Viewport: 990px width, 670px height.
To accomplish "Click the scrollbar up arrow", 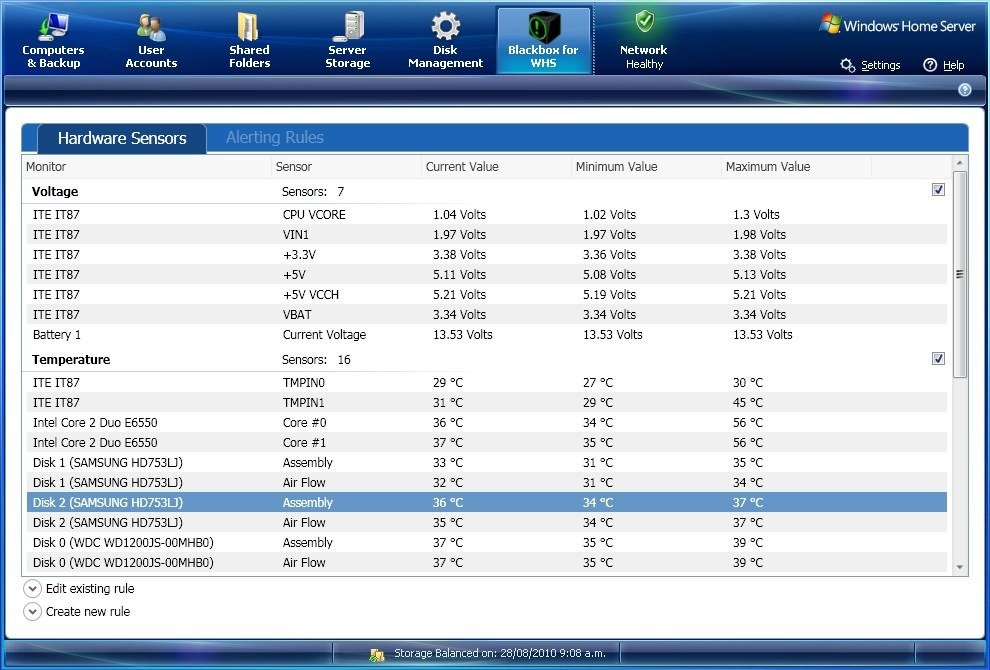I will [960, 163].
